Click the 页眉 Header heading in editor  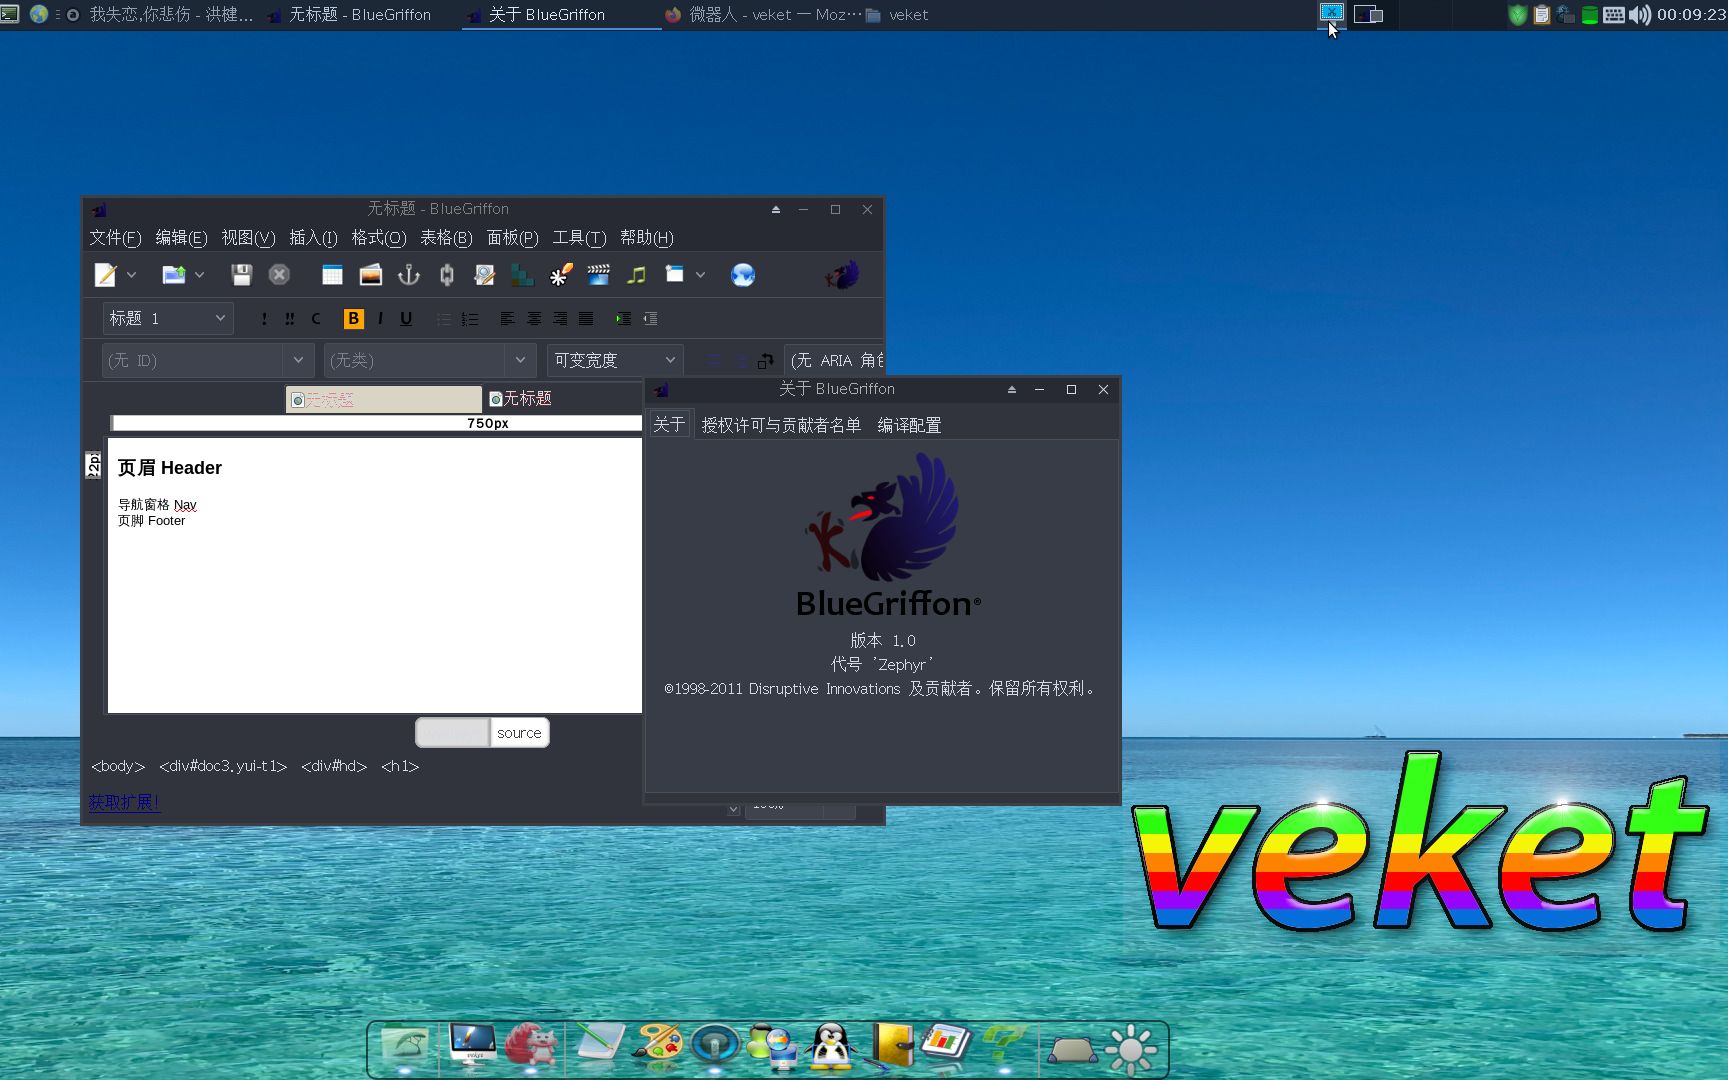tap(169, 468)
